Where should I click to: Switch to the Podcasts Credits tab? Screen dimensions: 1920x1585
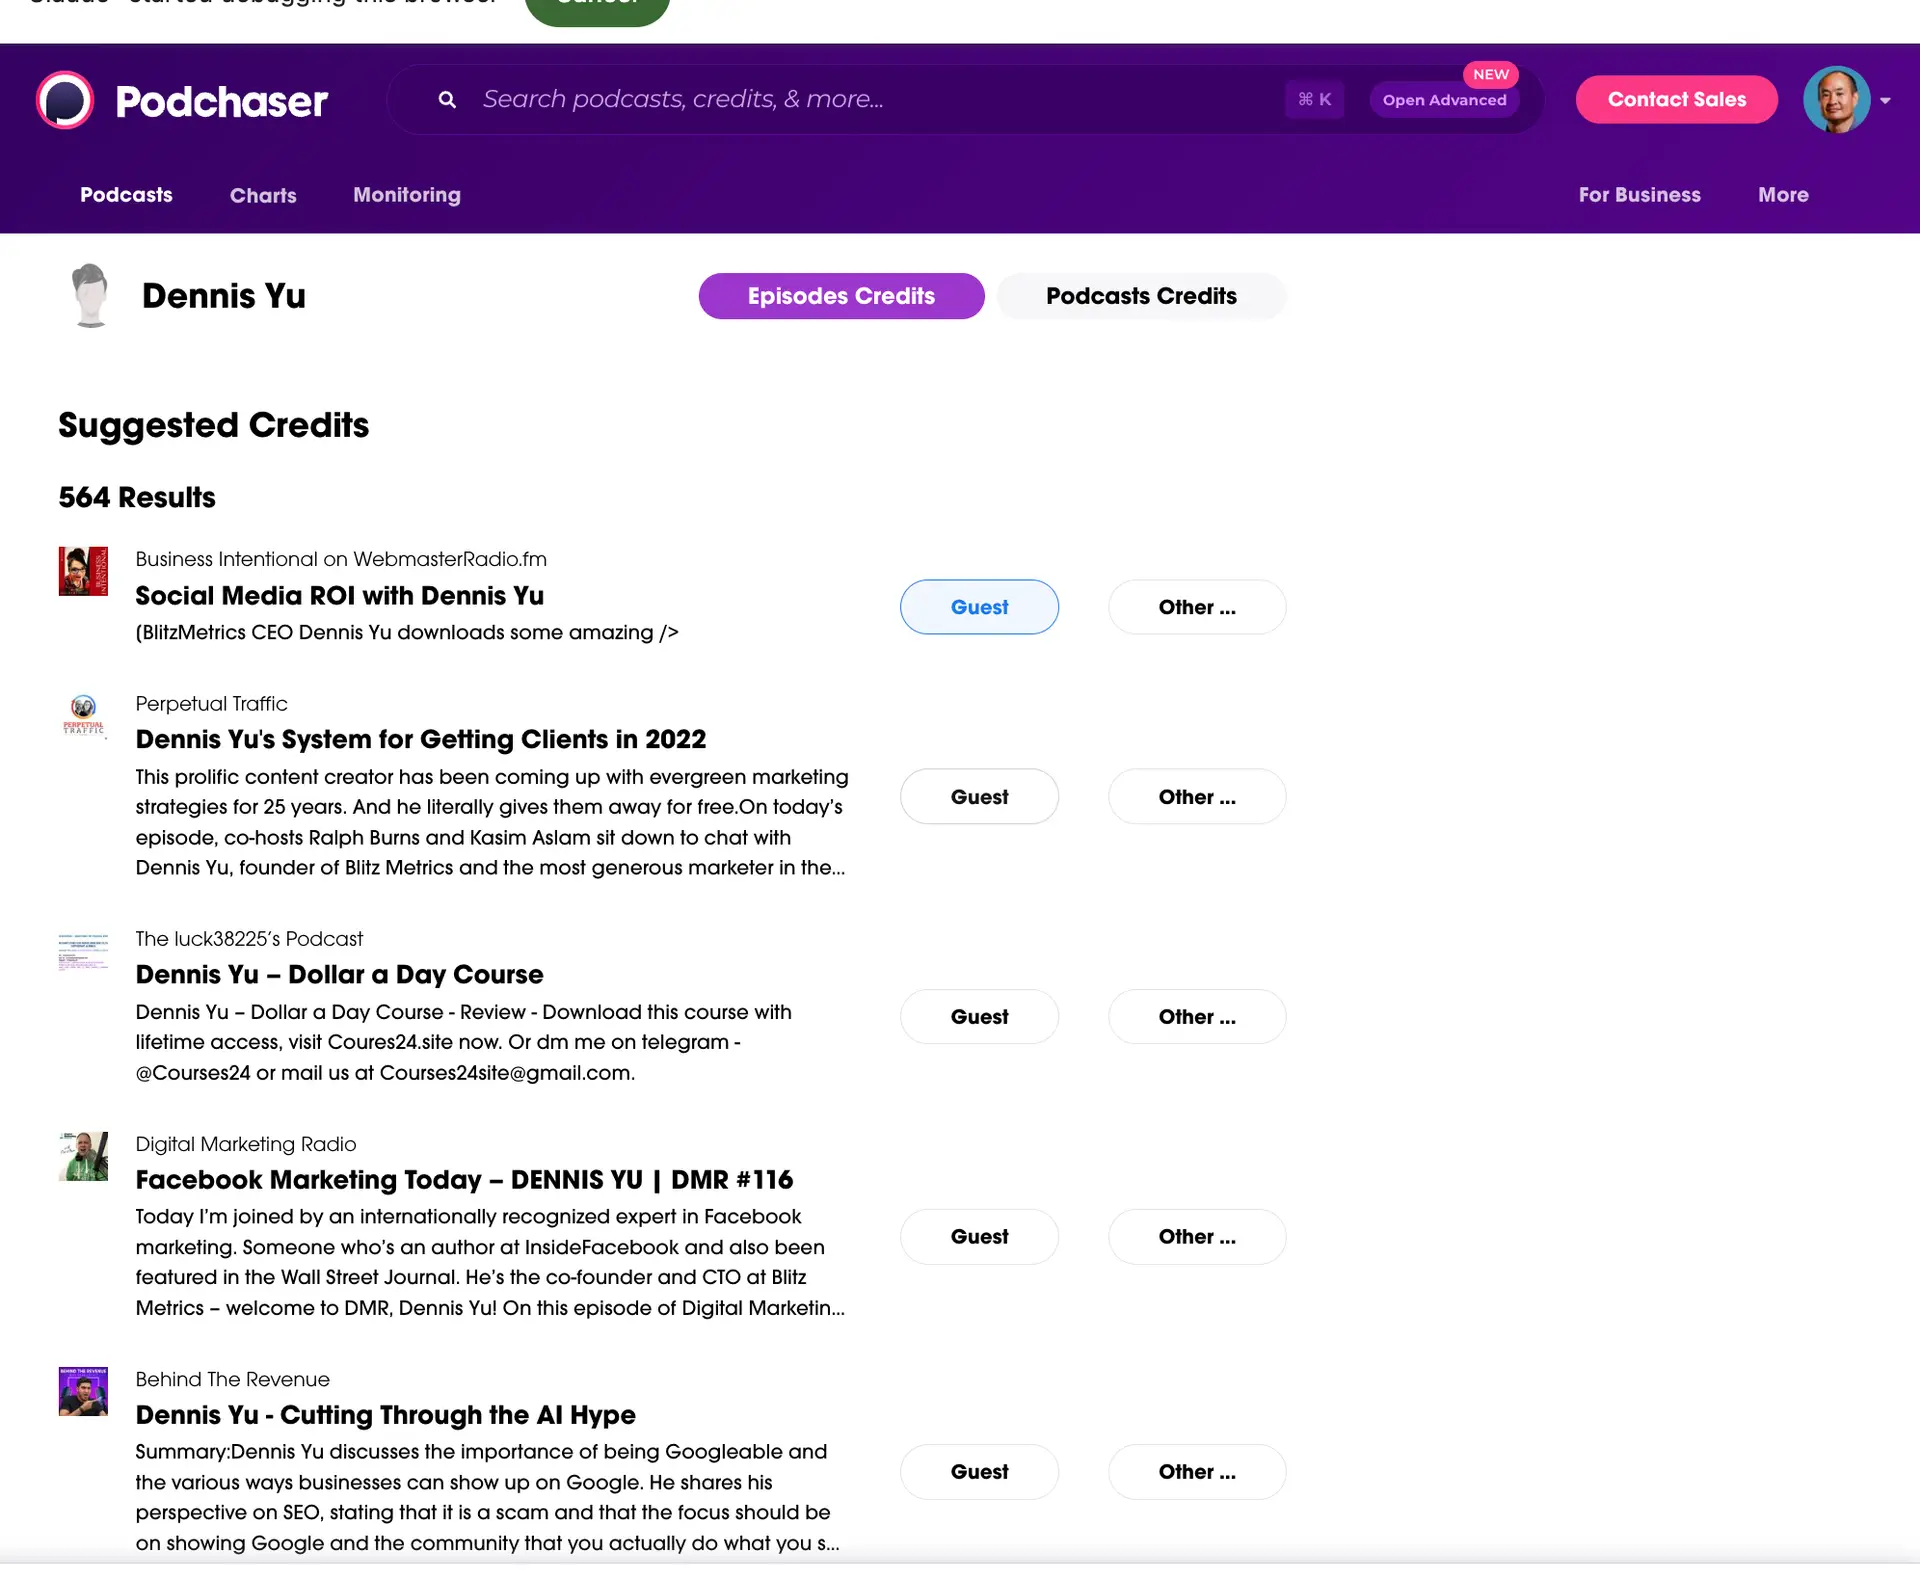[1141, 295]
